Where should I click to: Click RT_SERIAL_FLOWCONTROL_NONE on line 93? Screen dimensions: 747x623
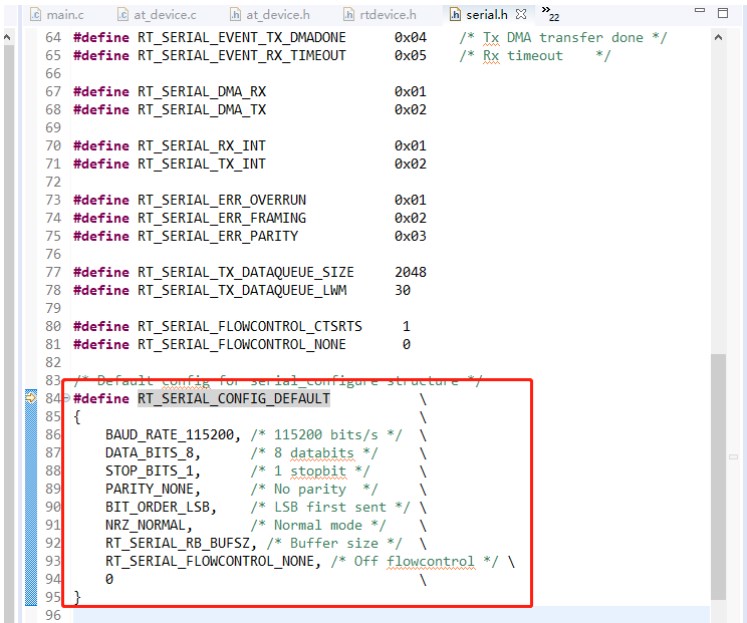(210, 562)
